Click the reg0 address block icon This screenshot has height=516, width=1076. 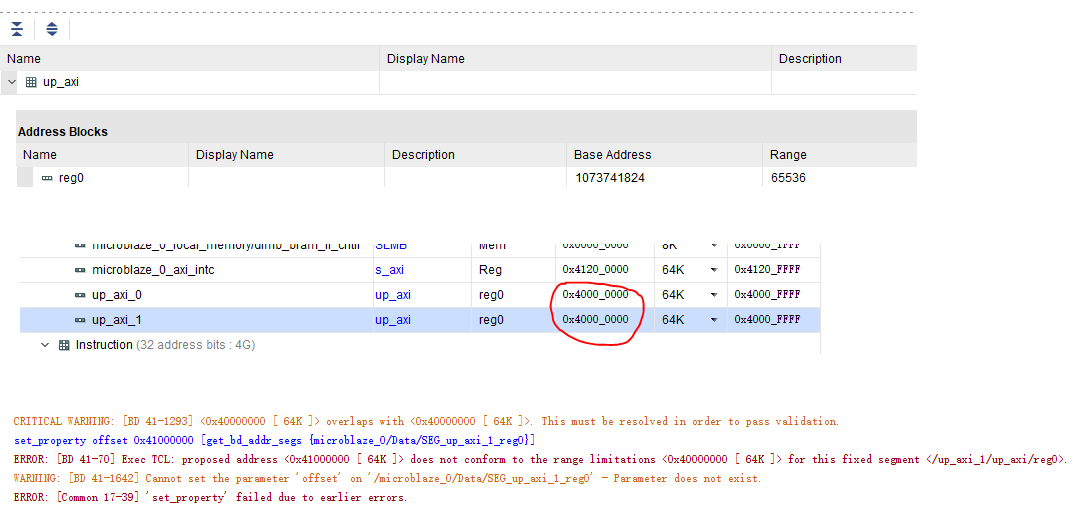coord(47,178)
